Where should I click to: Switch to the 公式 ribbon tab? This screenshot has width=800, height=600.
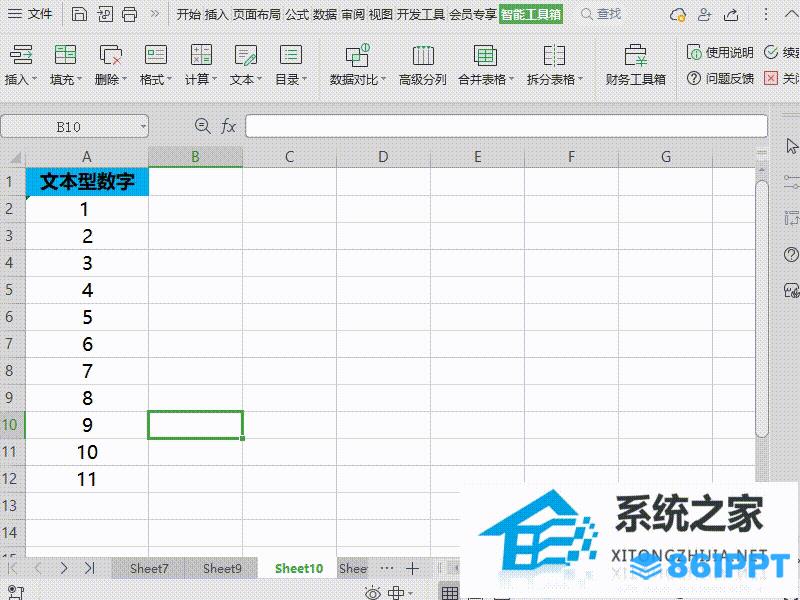(x=296, y=14)
